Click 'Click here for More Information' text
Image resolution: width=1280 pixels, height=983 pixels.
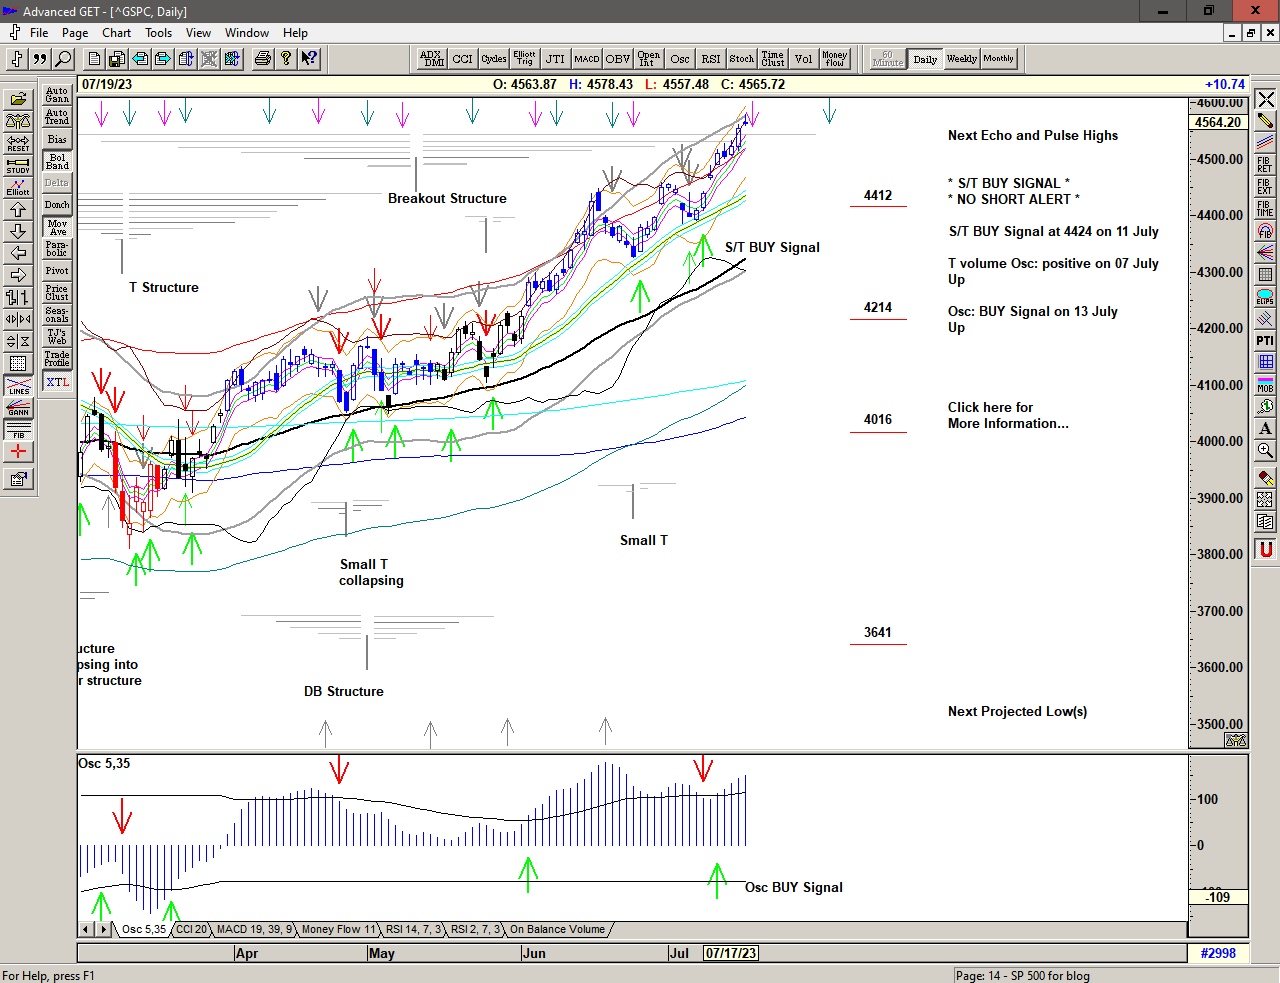tap(1007, 415)
